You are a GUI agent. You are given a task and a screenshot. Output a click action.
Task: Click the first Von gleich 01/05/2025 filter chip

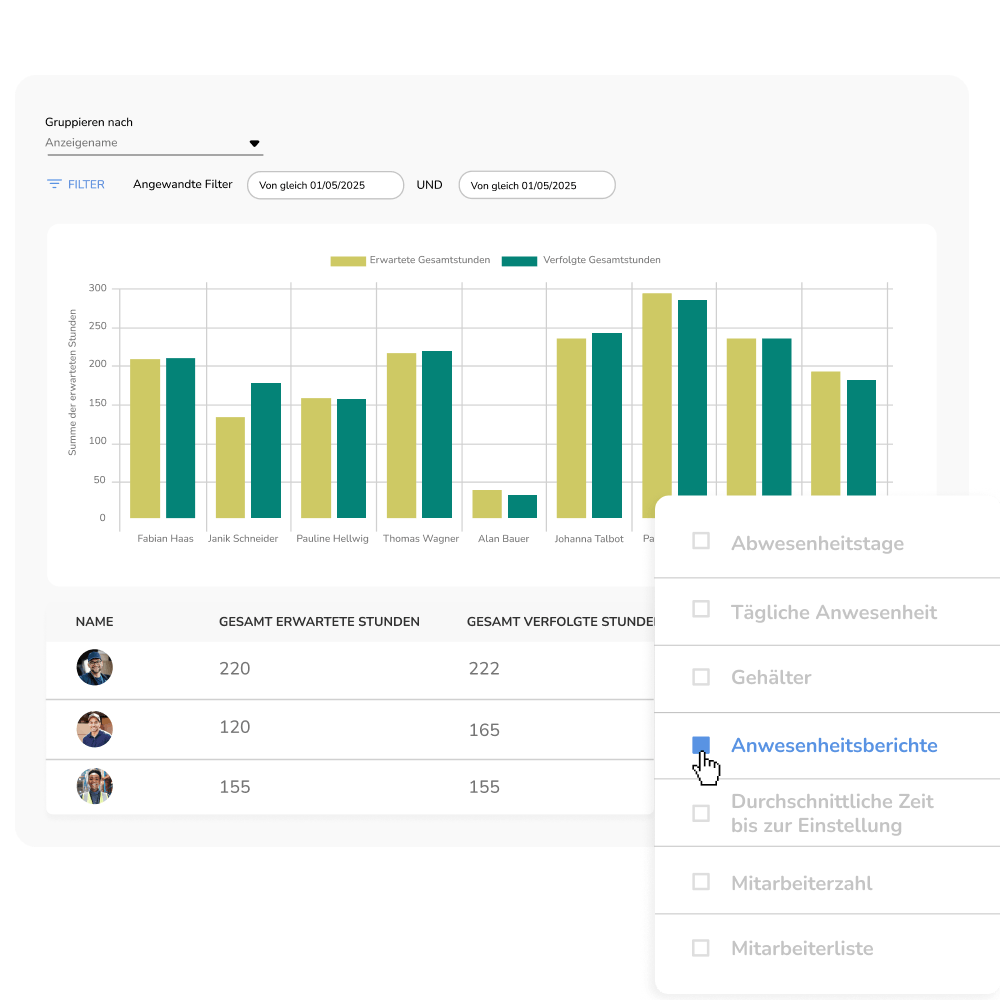click(325, 185)
